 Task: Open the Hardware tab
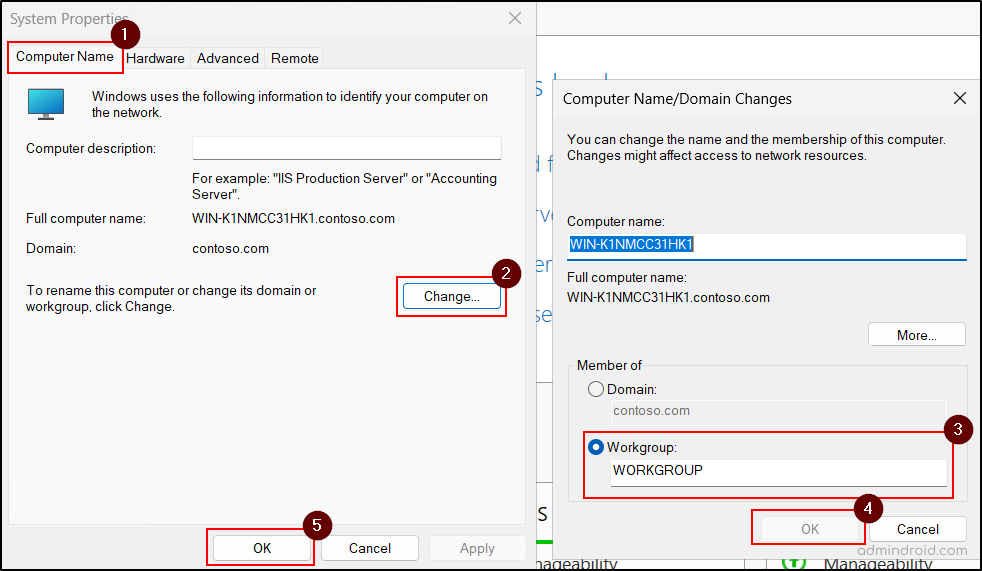click(156, 58)
